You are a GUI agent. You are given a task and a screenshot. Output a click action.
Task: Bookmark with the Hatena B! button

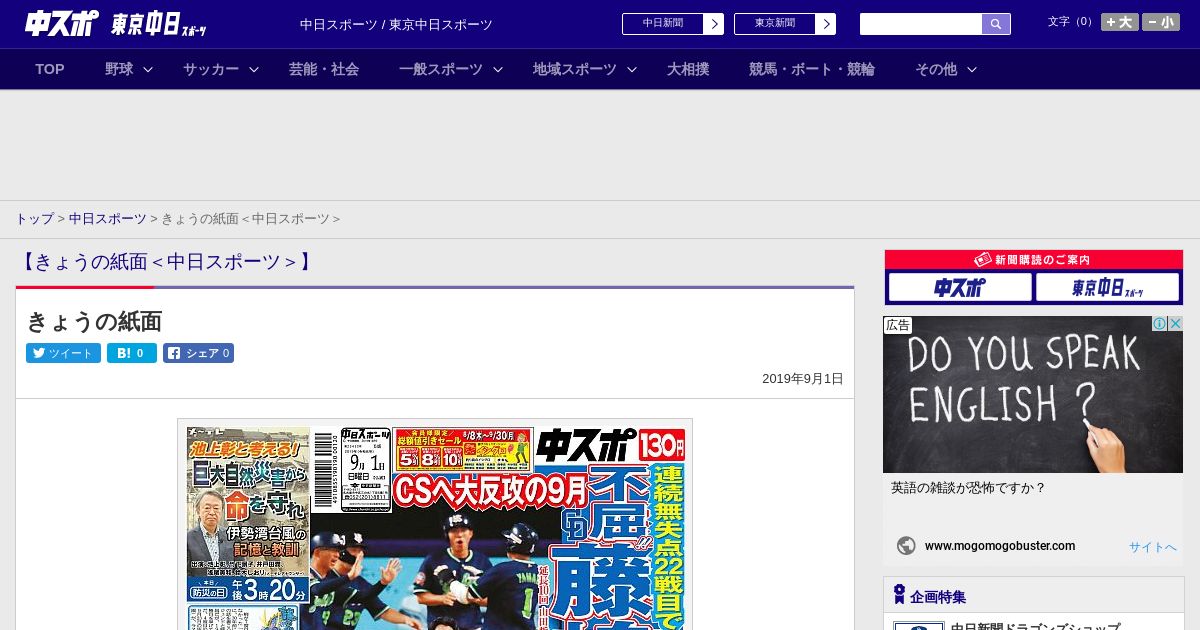(132, 353)
